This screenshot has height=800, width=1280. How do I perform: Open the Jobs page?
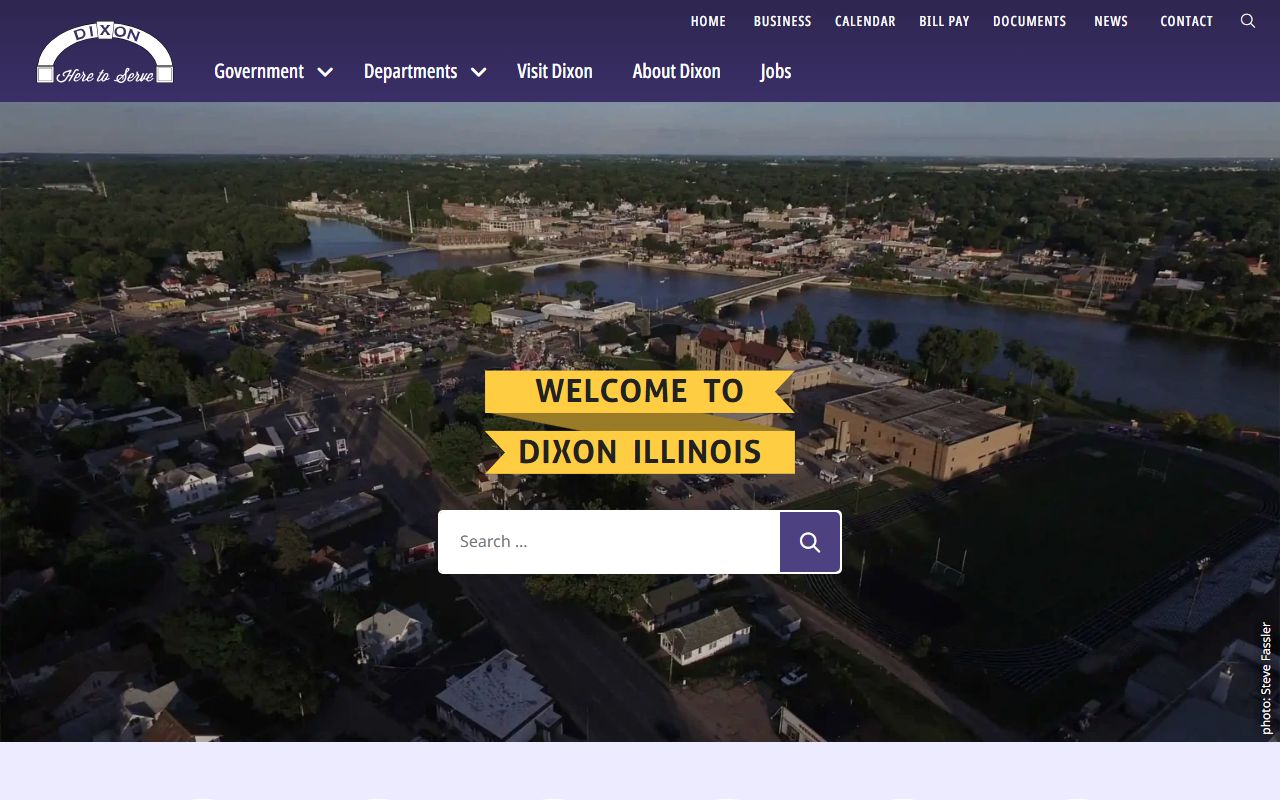tap(775, 71)
